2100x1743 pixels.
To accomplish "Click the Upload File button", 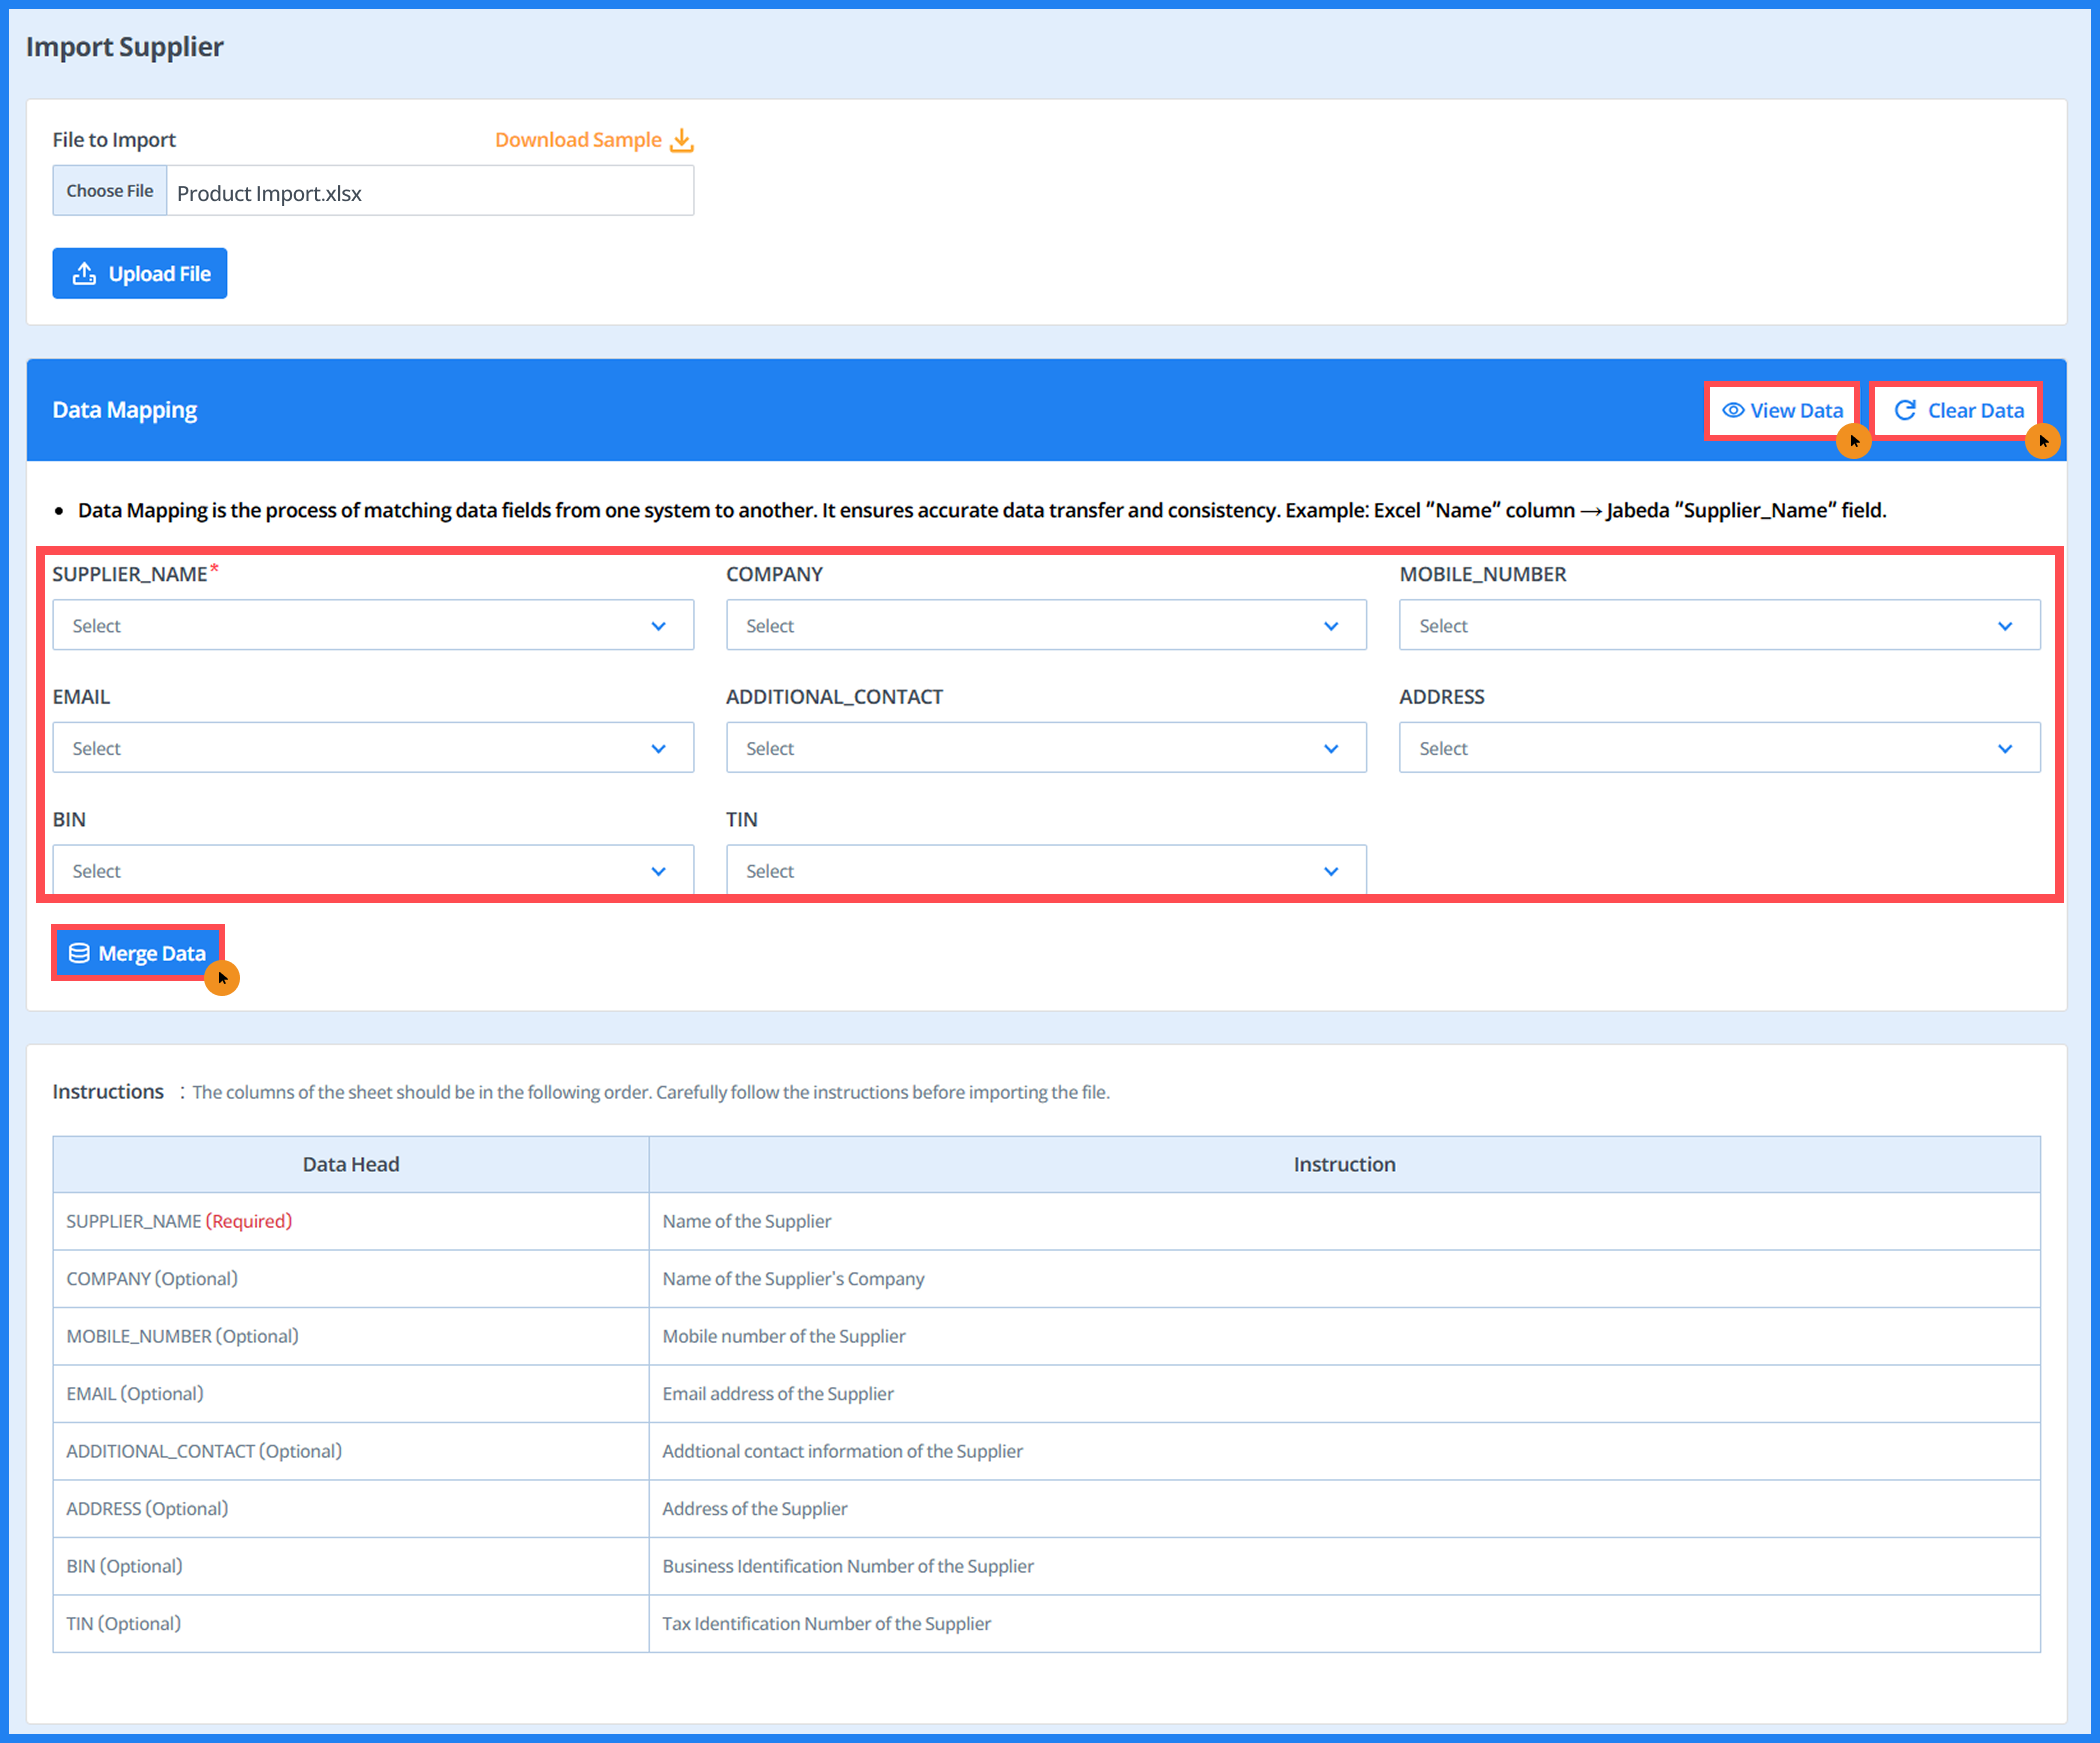I will tap(139, 274).
